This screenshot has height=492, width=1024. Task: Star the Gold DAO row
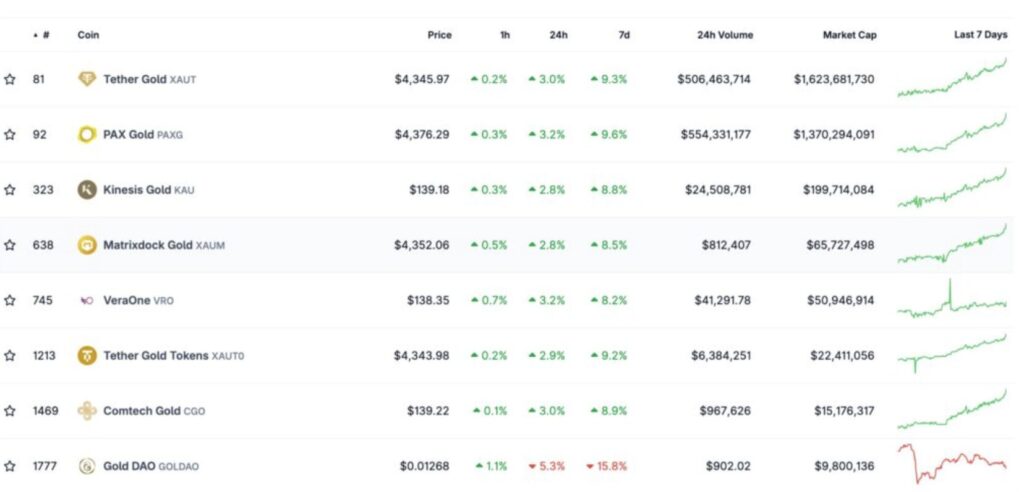click(9, 467)
